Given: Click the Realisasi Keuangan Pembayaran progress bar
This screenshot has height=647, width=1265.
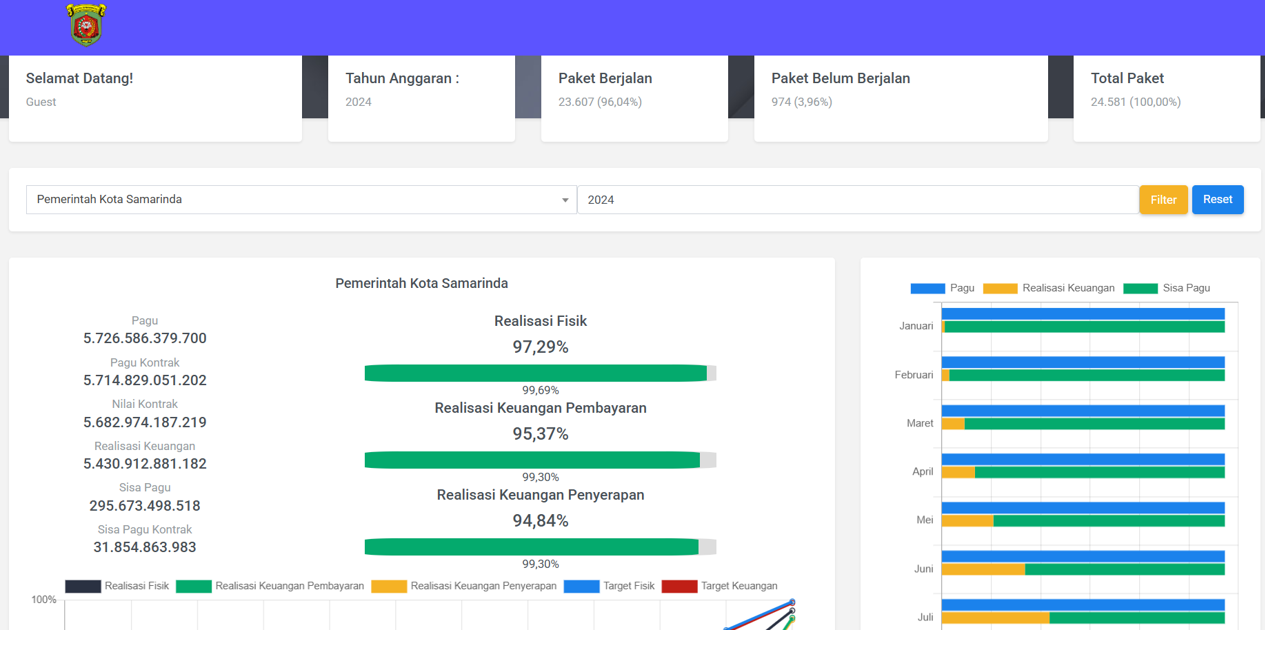Looking at the screenshot, I should [x=540, y=460].
